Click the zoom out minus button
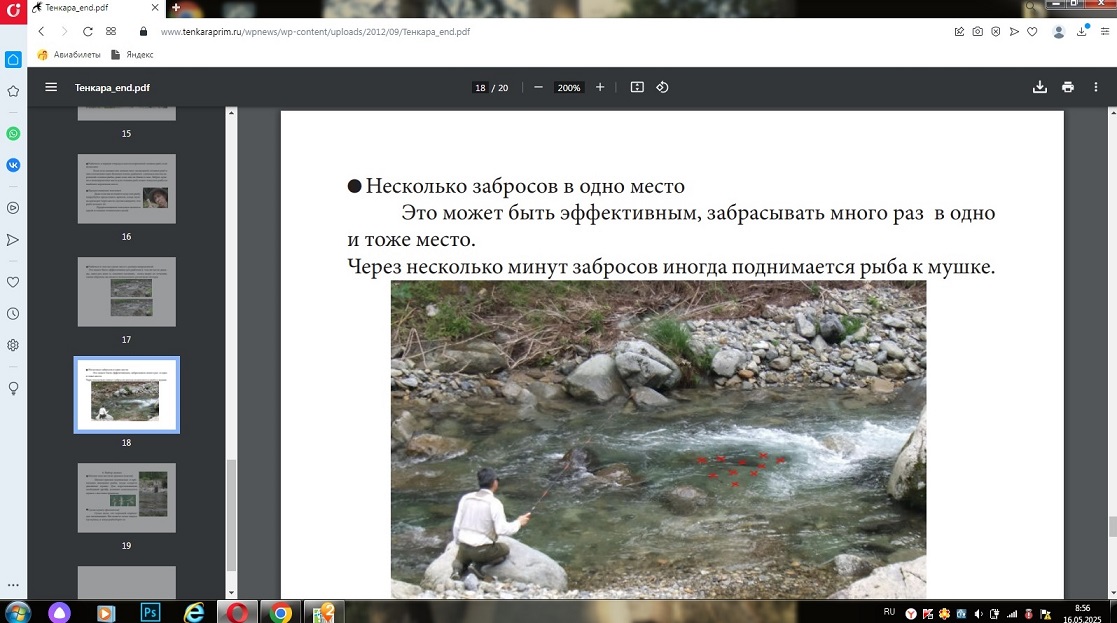This screenshot has height=623, width=1117. pos(538,88)
